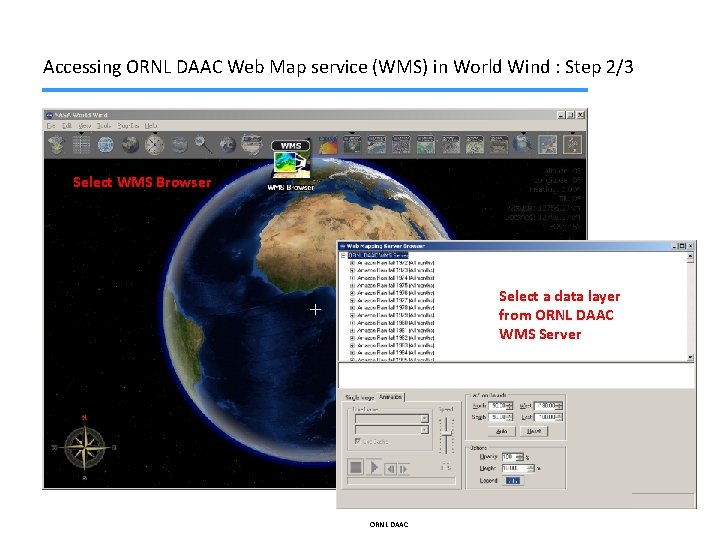The height and width of the screenshot is (540, 720).
Task: Open the second time frame dropdown
Action: point(424,430)
